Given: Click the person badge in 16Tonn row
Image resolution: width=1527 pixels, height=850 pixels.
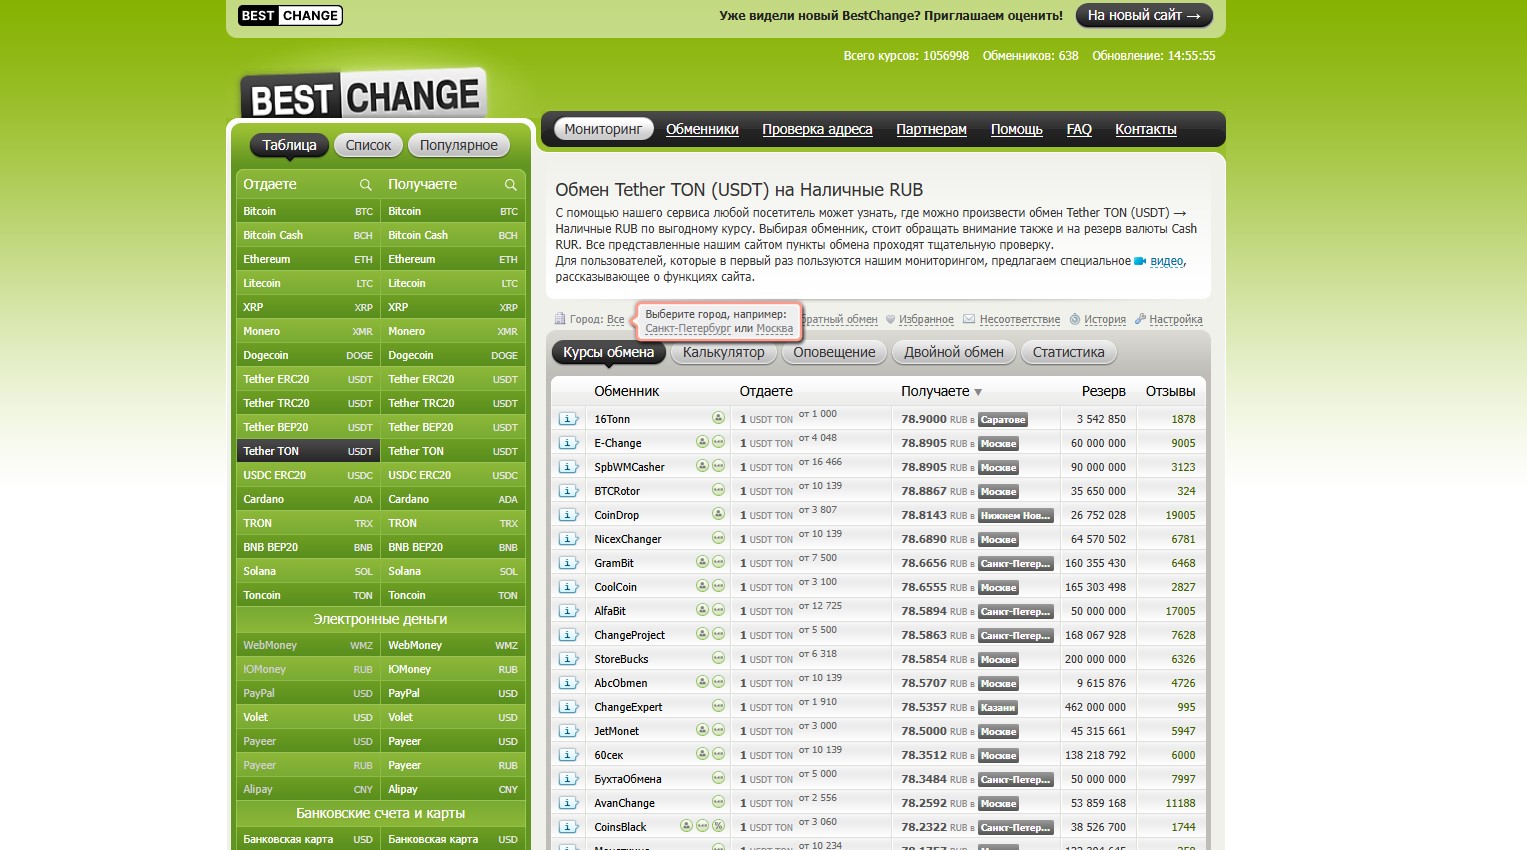Looking at the screenshot, I should [718, 418].
